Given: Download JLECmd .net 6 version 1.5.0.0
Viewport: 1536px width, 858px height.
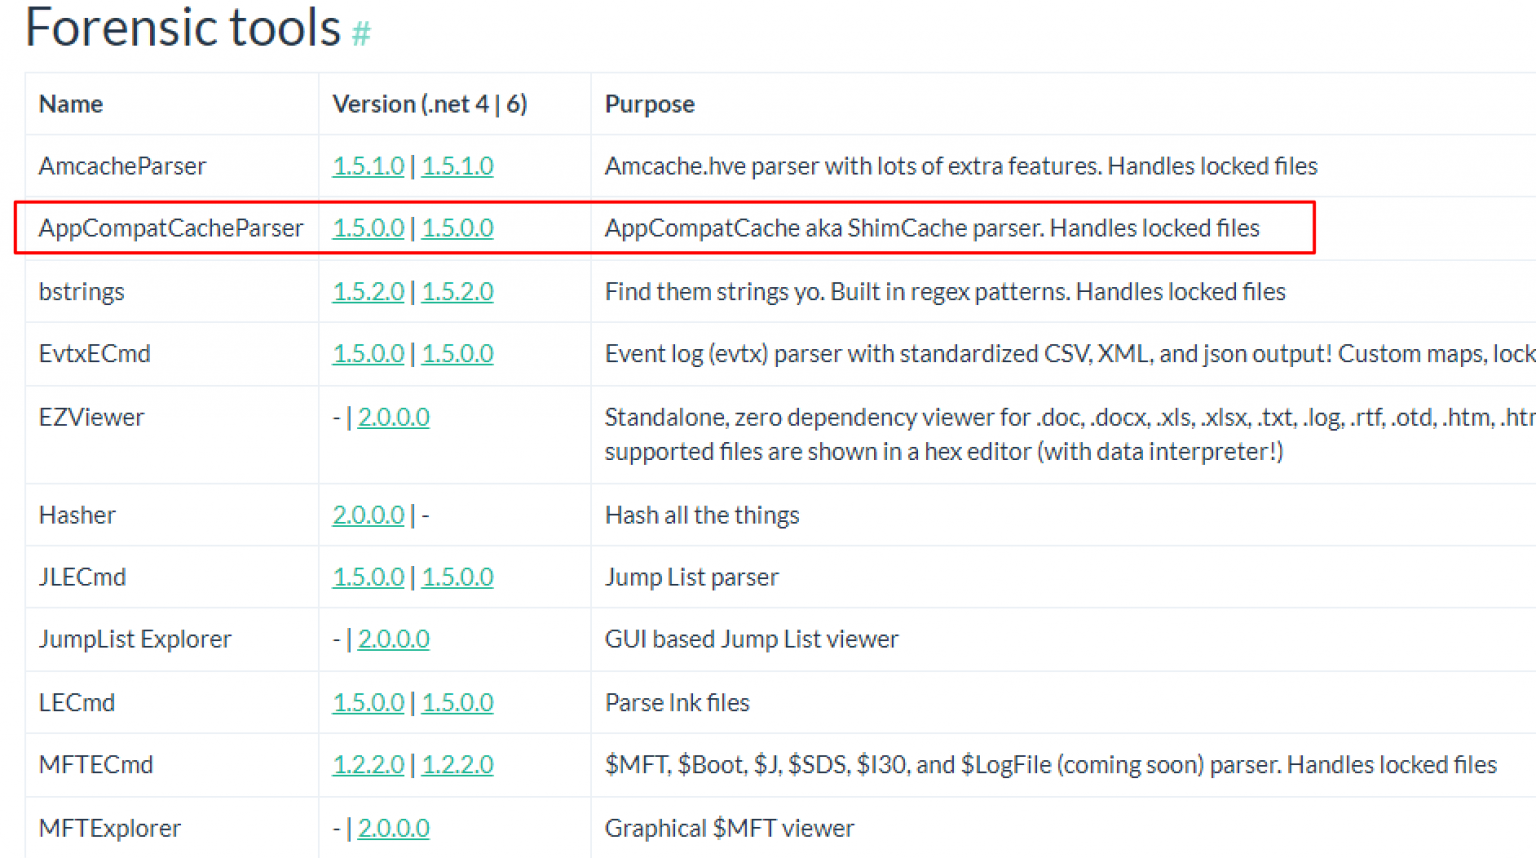Looking at the screenshot, I should click(x=457, y=577).
